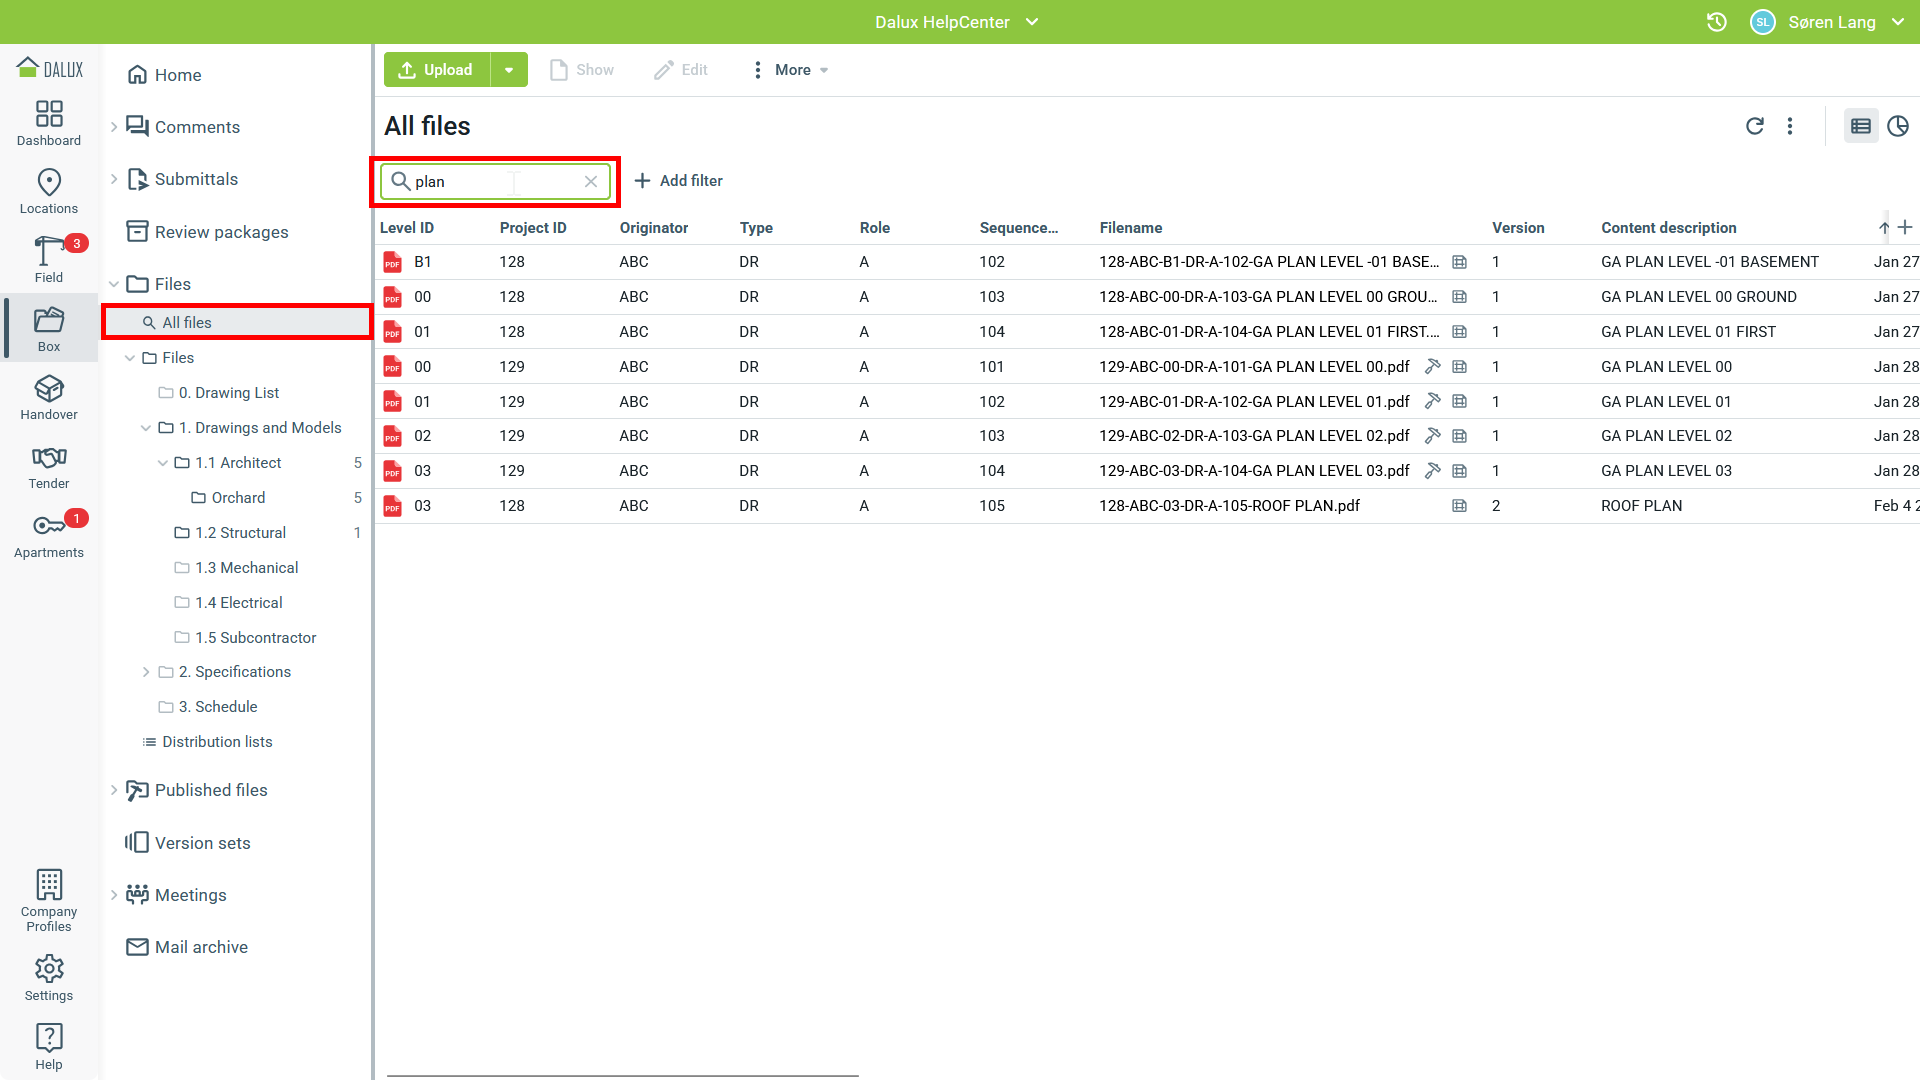Open the Upload dropdown arrow
This screenshot has width=1920, height=1080.
[510, 69]
